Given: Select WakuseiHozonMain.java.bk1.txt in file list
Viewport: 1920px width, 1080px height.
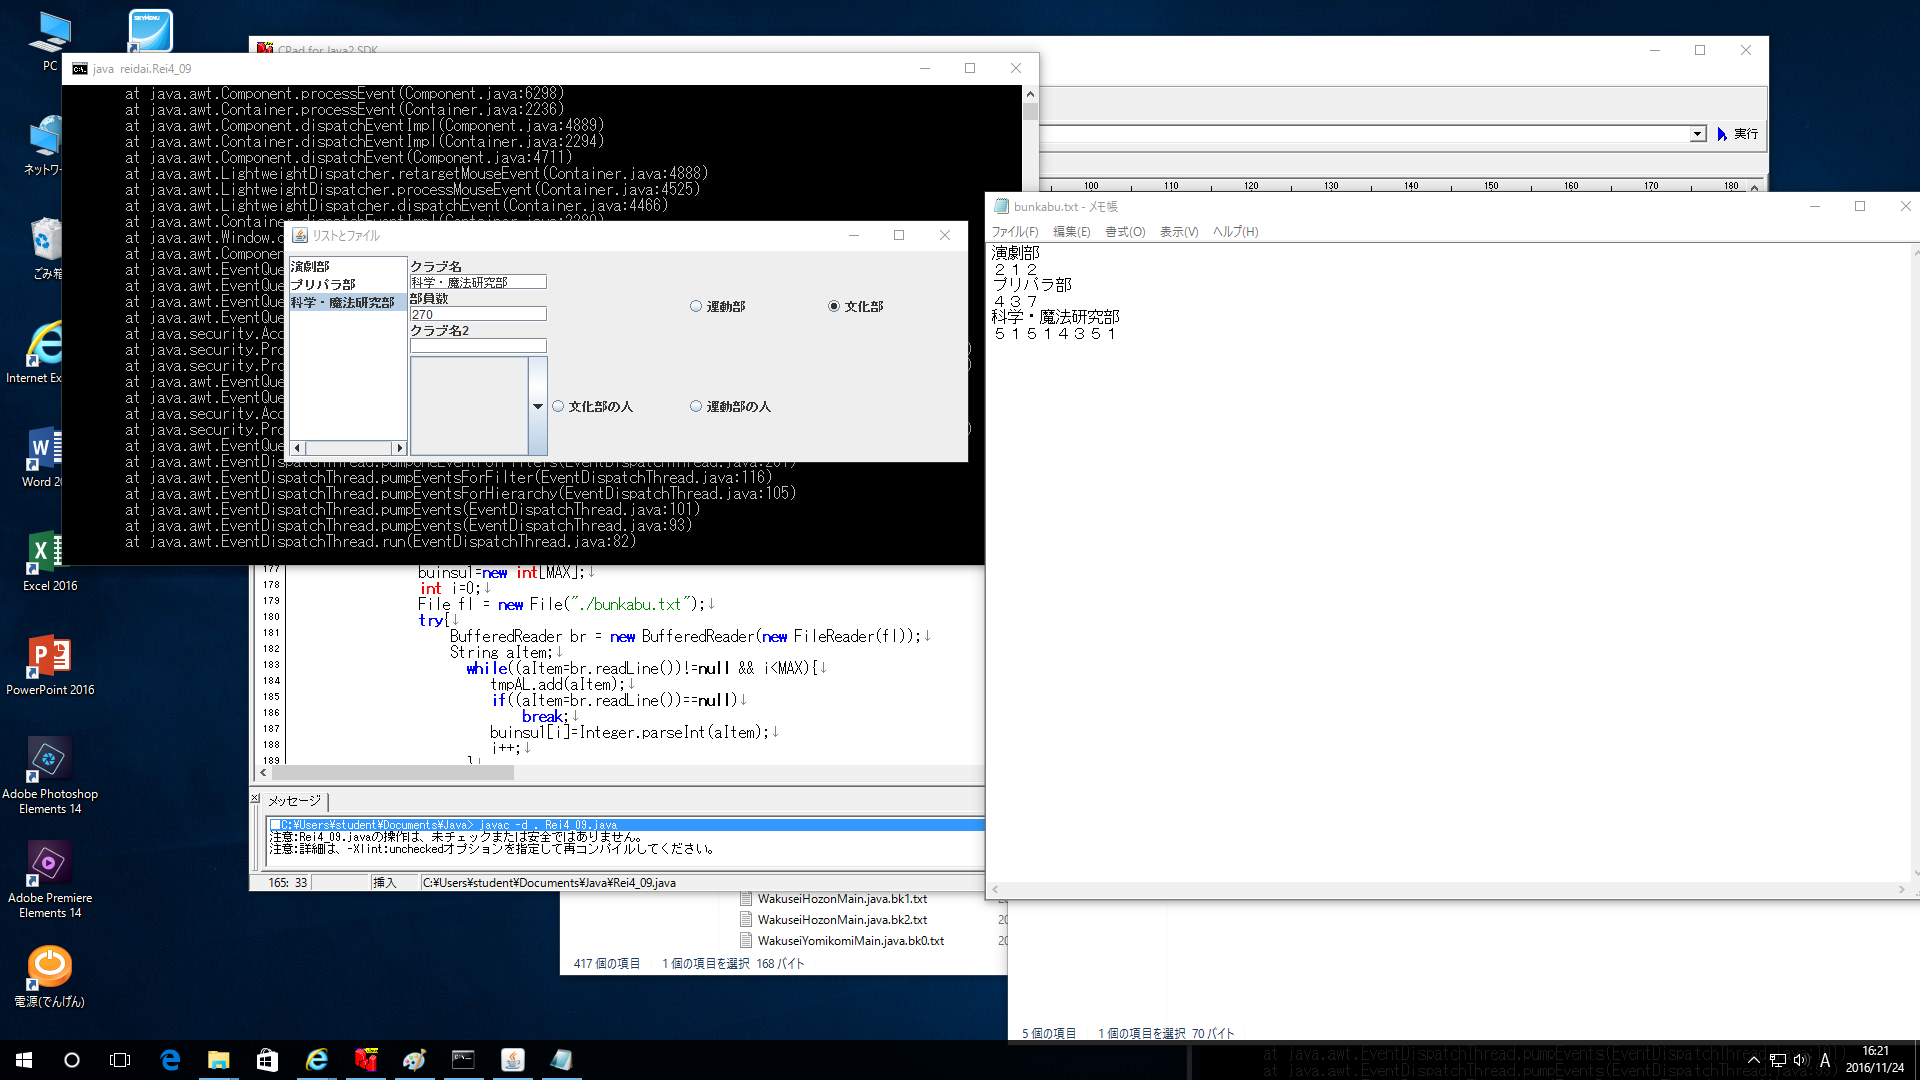Looking at the screenshot, I should point(842,899).
